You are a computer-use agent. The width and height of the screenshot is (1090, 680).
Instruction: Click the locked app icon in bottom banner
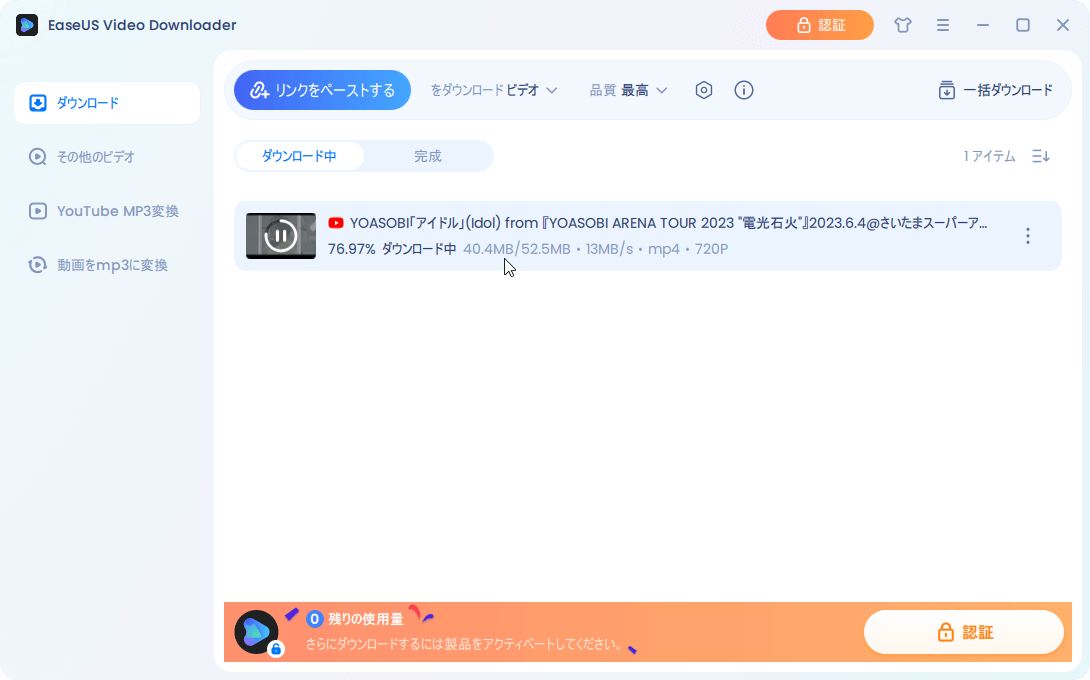[257, 632]
